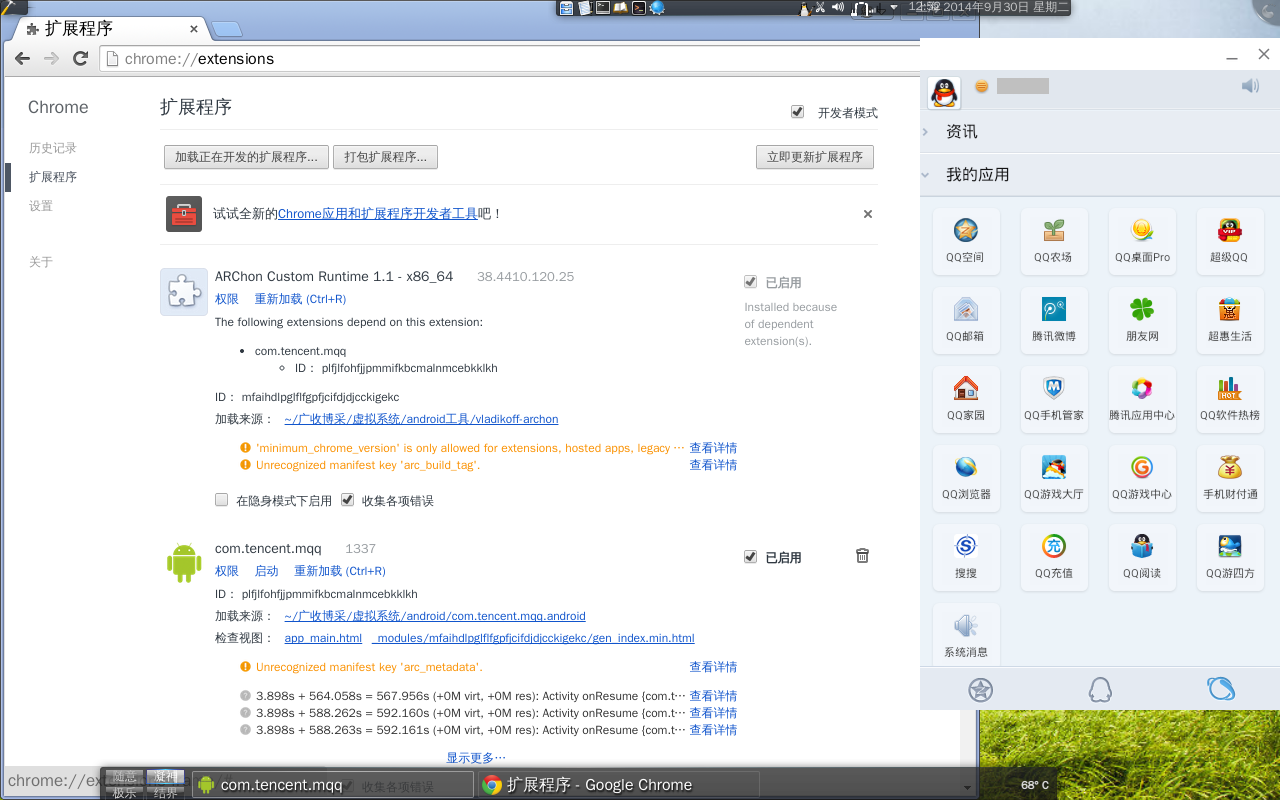
Task: Select the penguin contacts tab in QQ bottom bar
Action: tap(1100, 689)
